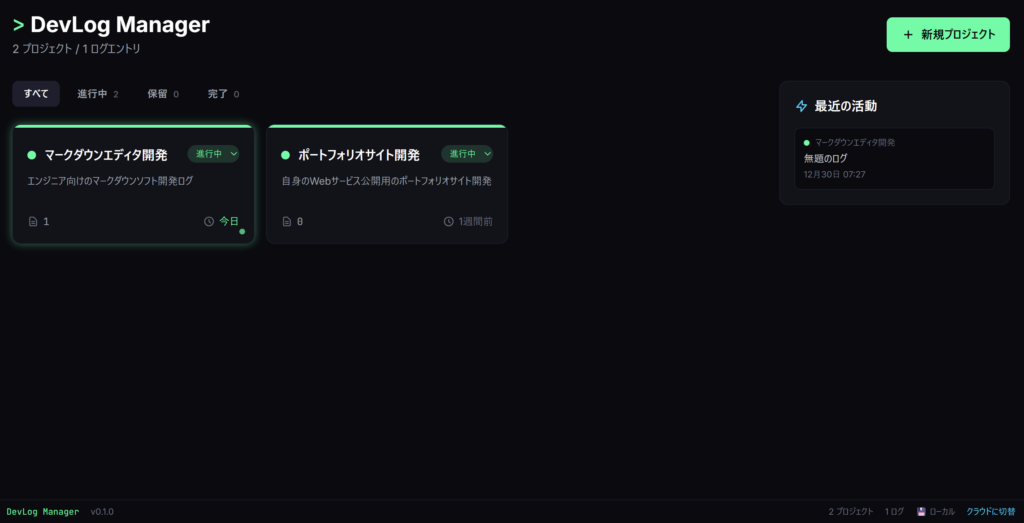Click the lightning bolt icon beside 最近の活動
The width and height of the screenshot is (1024, 523).
pos(801,106)
